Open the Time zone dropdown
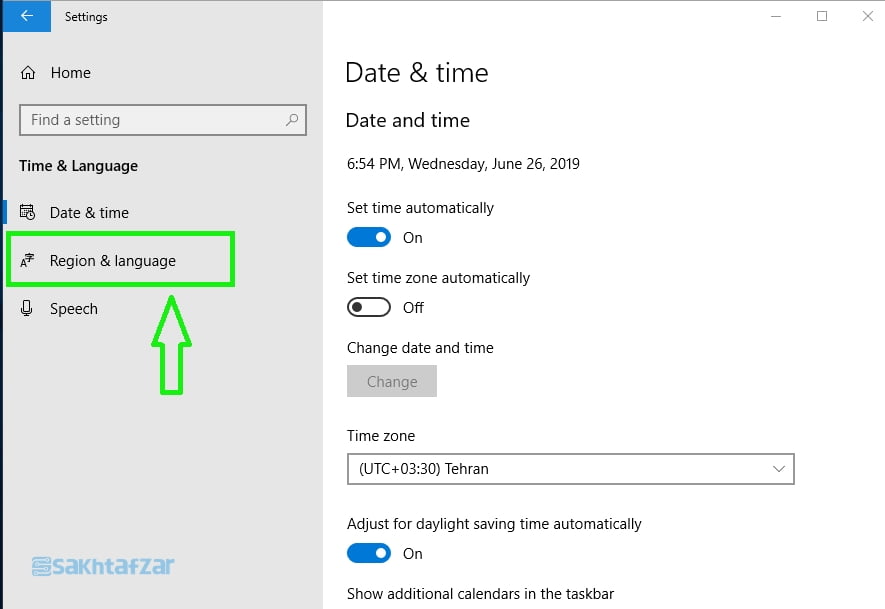This screenshot has height=609, width=885. 570,469
